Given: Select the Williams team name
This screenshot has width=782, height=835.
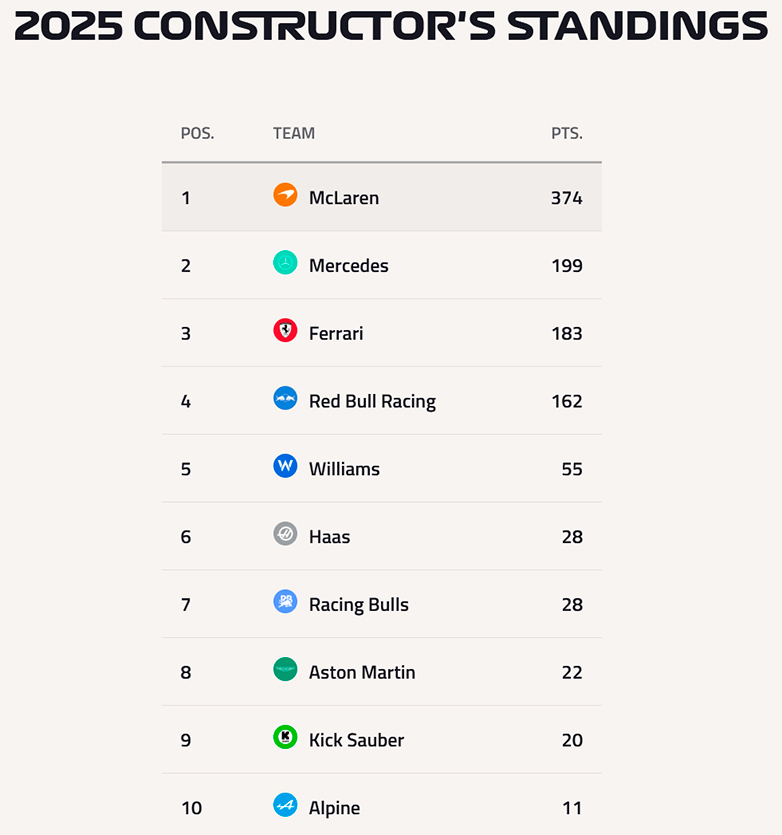Looking at the screenshot, I should coord(344,469).
